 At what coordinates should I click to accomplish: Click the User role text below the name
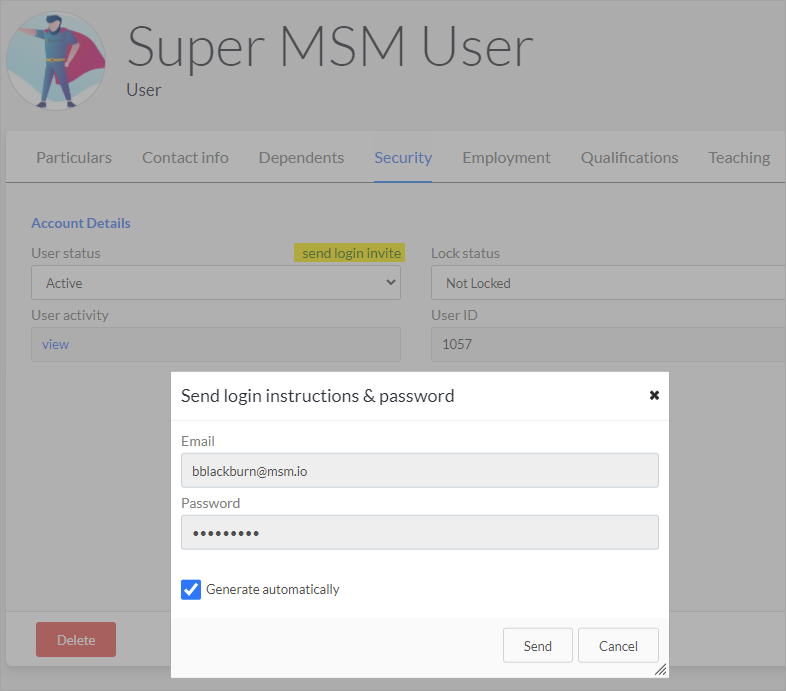144,90
